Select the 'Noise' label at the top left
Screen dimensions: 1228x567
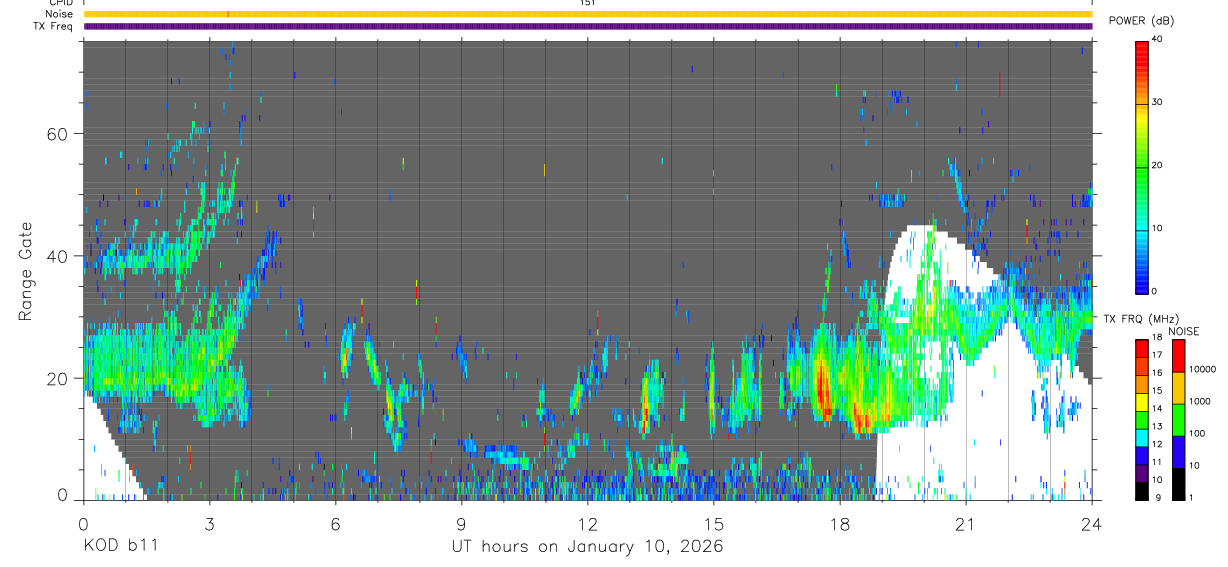pos(60,14)
